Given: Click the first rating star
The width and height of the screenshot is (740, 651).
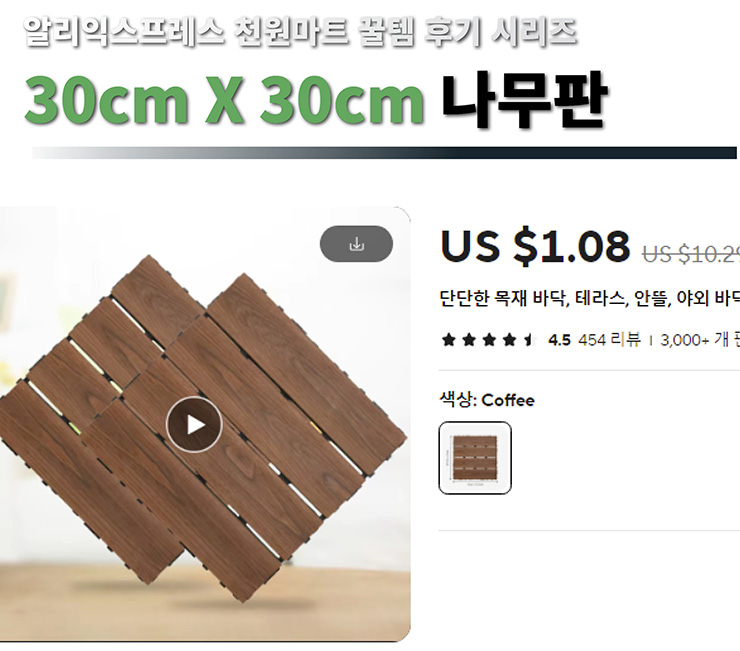Looking at the screenshot, I should (x=449, y=339).
